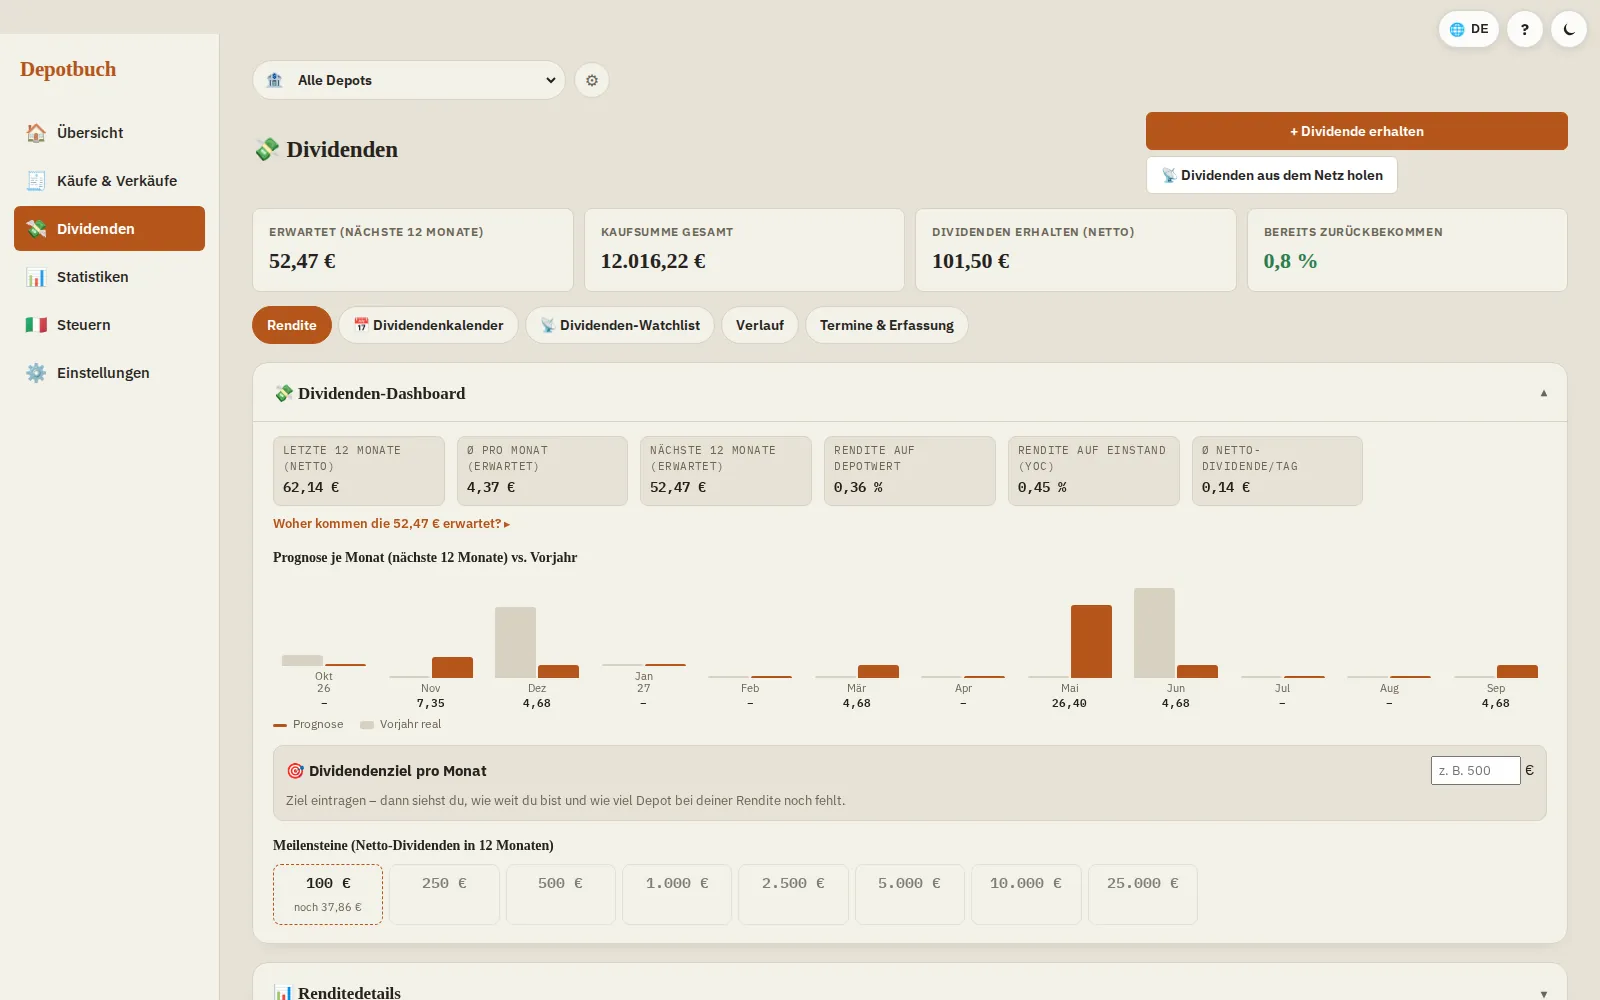Click '+ Dividende erhalten' button
Screen dimensions: 1600x1000
(x=1357, y=131)
